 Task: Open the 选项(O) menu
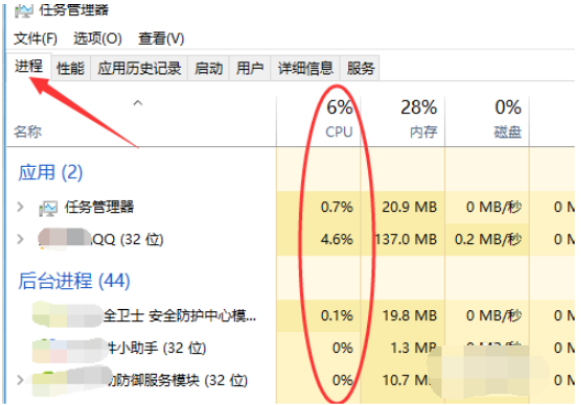[x=98, y=39]
